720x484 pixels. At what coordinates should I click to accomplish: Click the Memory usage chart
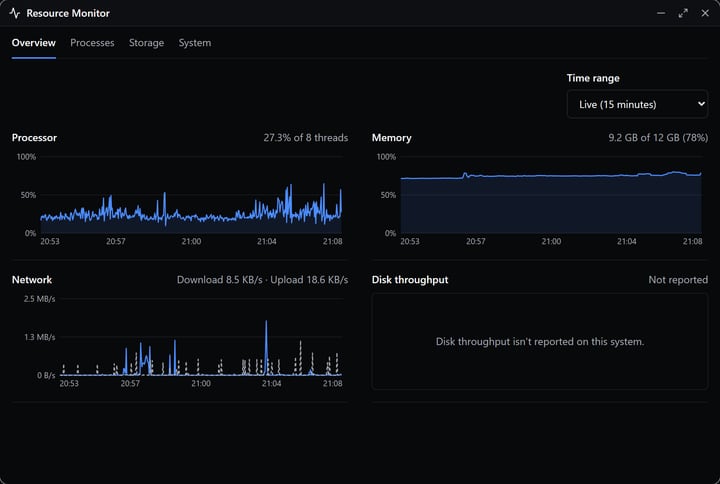540,197
